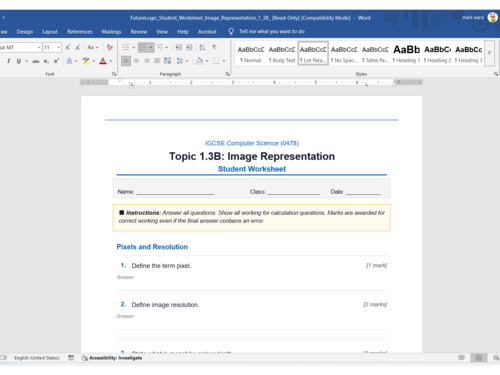Apply the Body Text style
Screen dimensions: 500x375
click(x=282, y=54)
